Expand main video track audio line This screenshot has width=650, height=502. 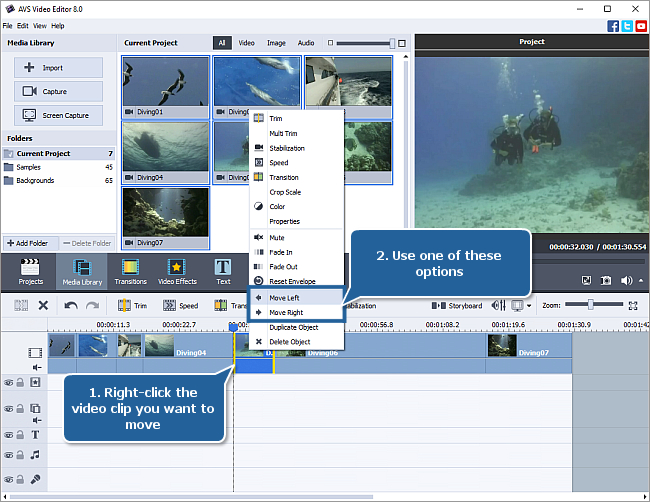point(37,367)
